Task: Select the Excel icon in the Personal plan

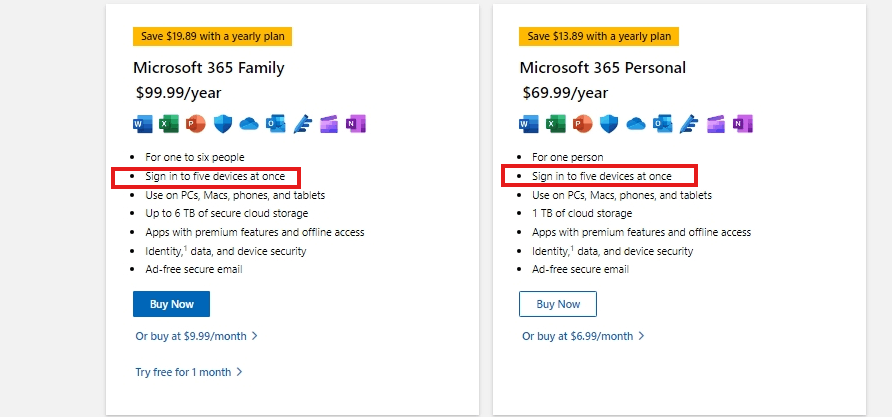Action: click(x=555, y=124)
